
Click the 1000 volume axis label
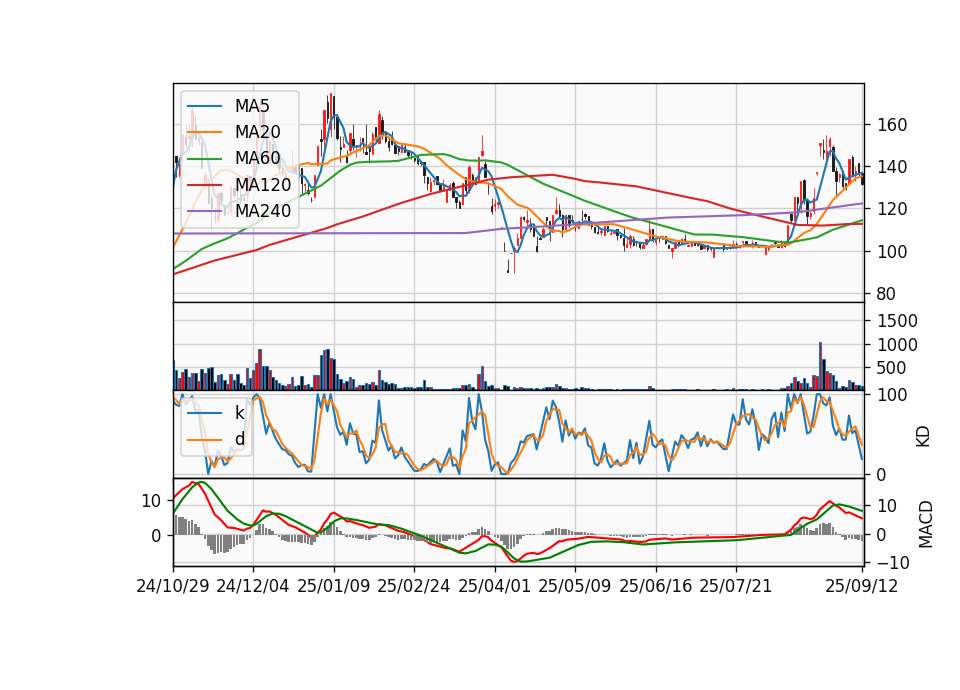[x=897, y=345]
